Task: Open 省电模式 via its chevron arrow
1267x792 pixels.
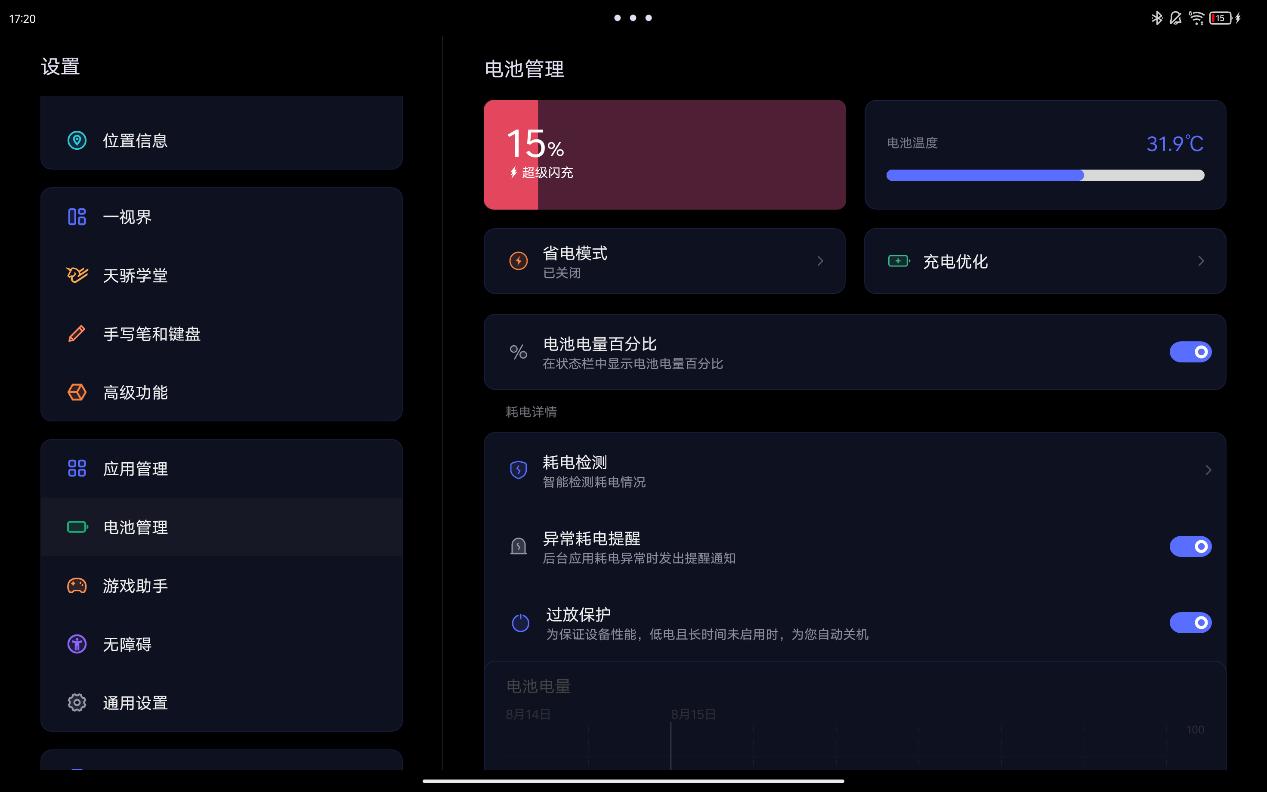Action: pyautogui.click(x=821, y=261)
